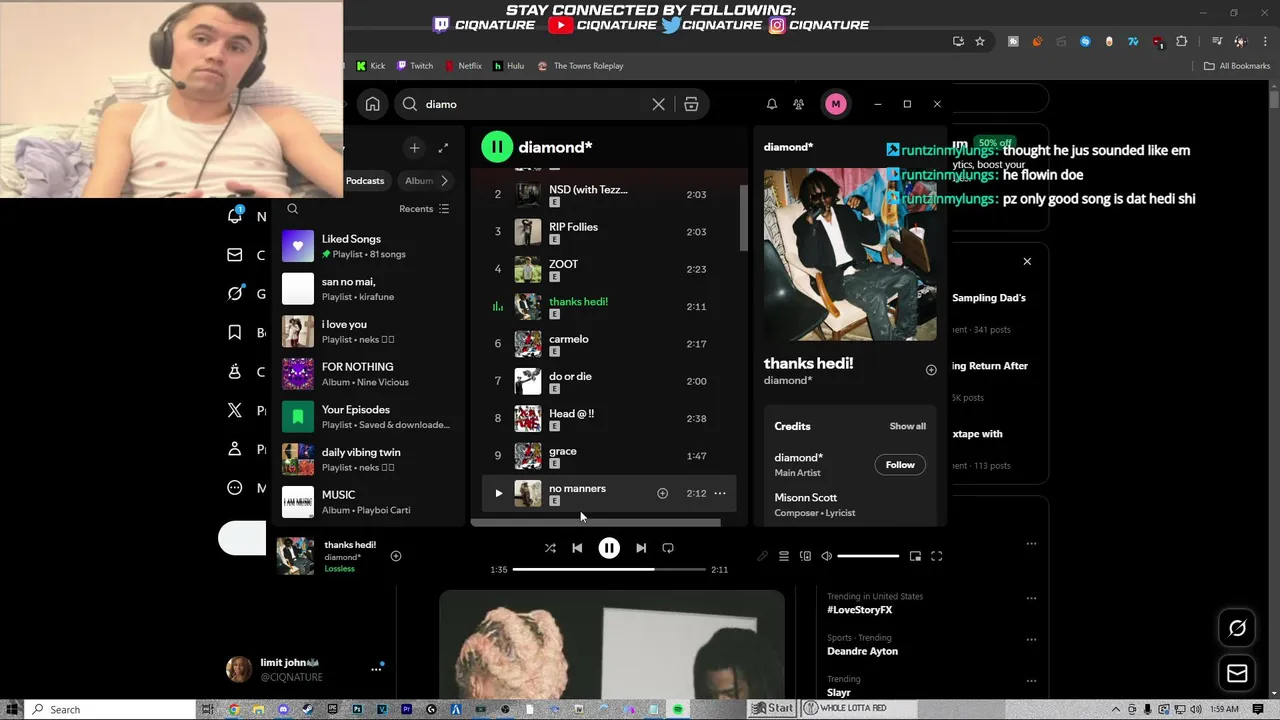The height and width of the screenshot is (720, 1280).
Task: Open the All Bookmarks folder
Action: [1237, 66]
